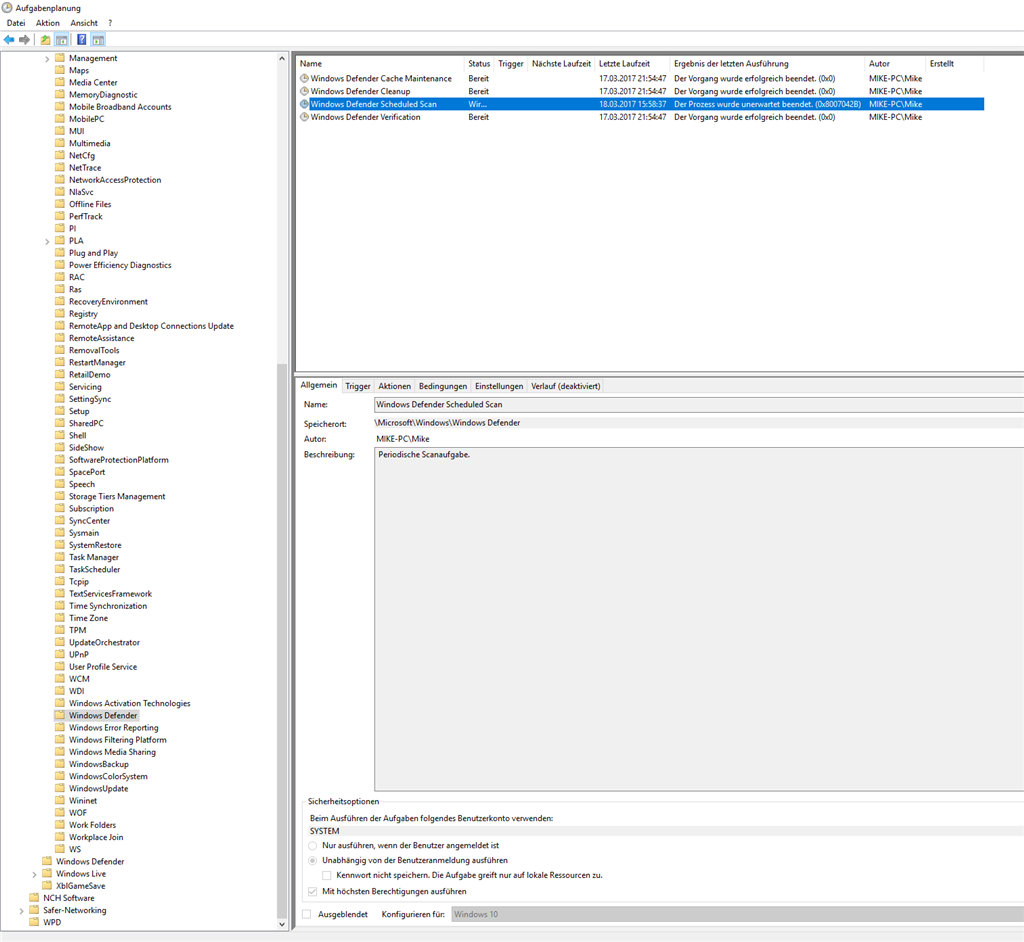Switch to the Aktionen tab
The height and width of the screenshot is (942, 1024).
coord(394,386)
